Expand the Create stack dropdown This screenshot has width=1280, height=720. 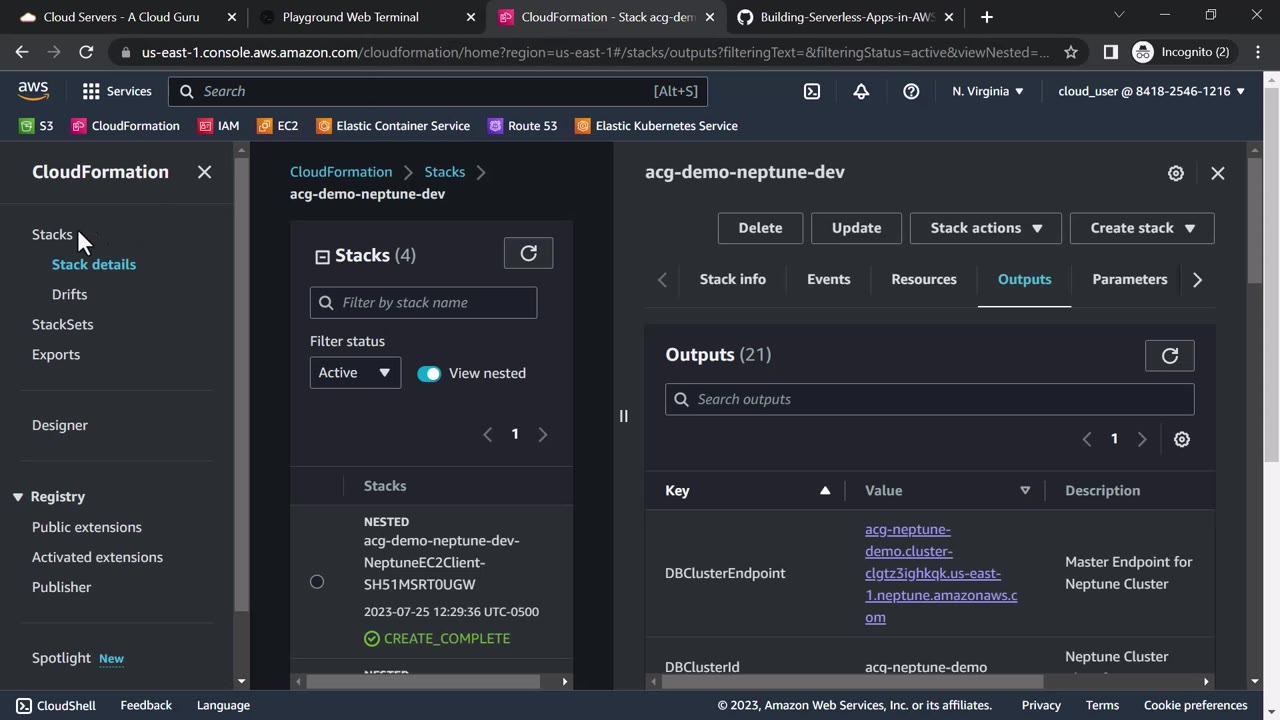point(1142,228)
